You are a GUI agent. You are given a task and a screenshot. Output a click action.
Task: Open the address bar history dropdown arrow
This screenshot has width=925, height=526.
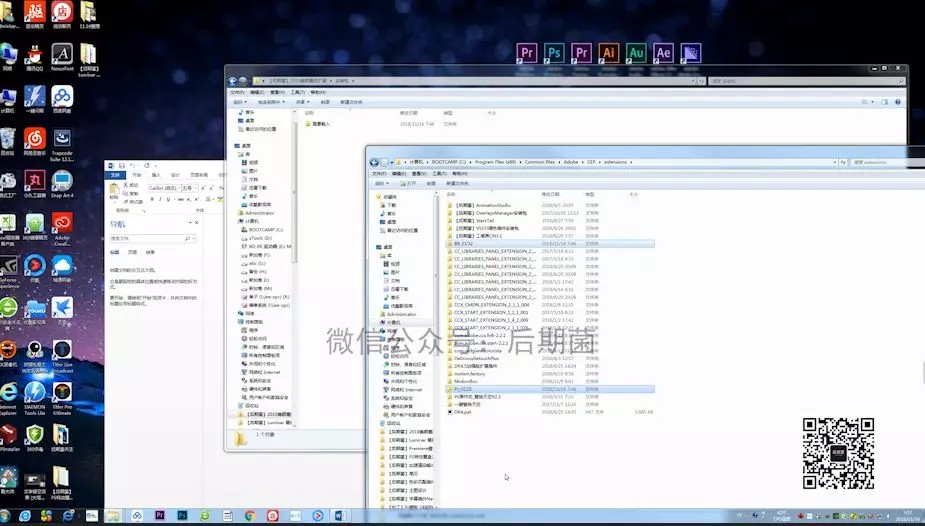(x=834, y=162)
